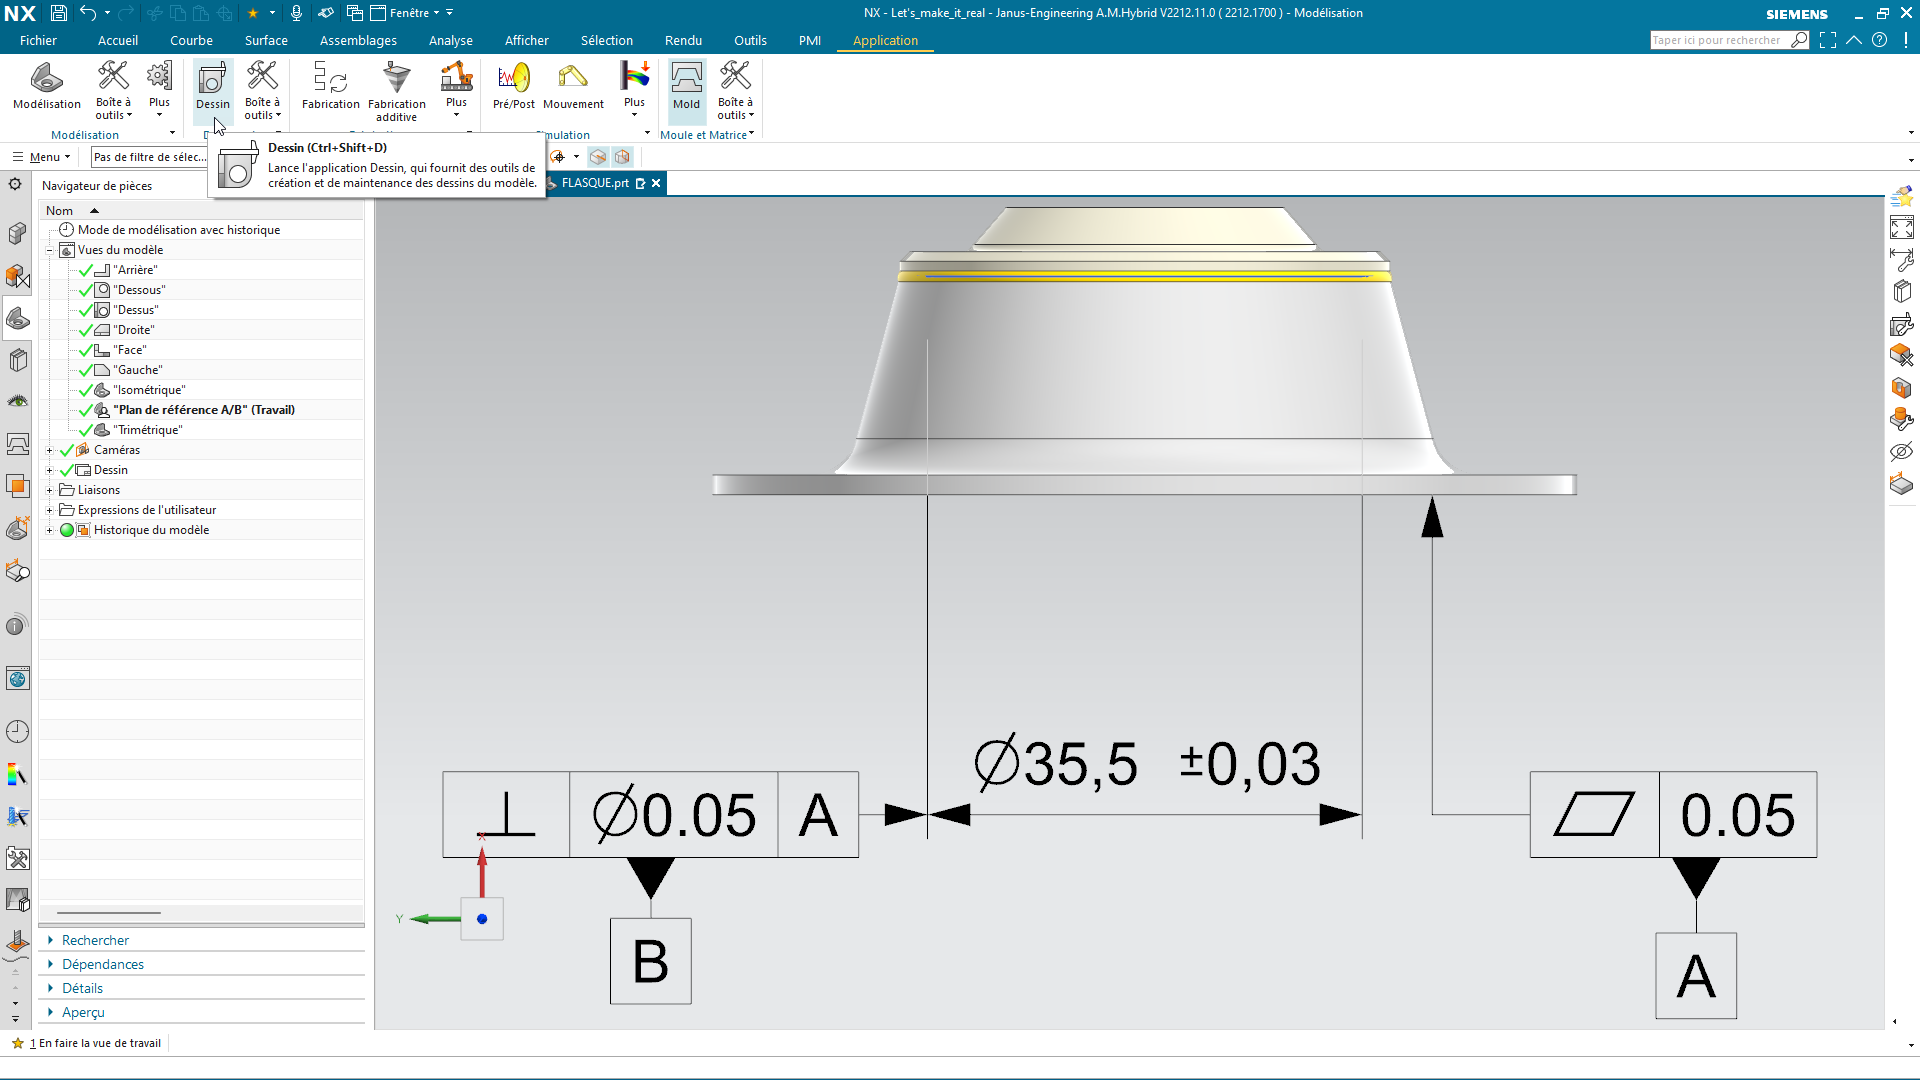Switch to the Analyse ribbon tab
Image resolution: width=1920 pixels, height=1080 pixels.
450,40
